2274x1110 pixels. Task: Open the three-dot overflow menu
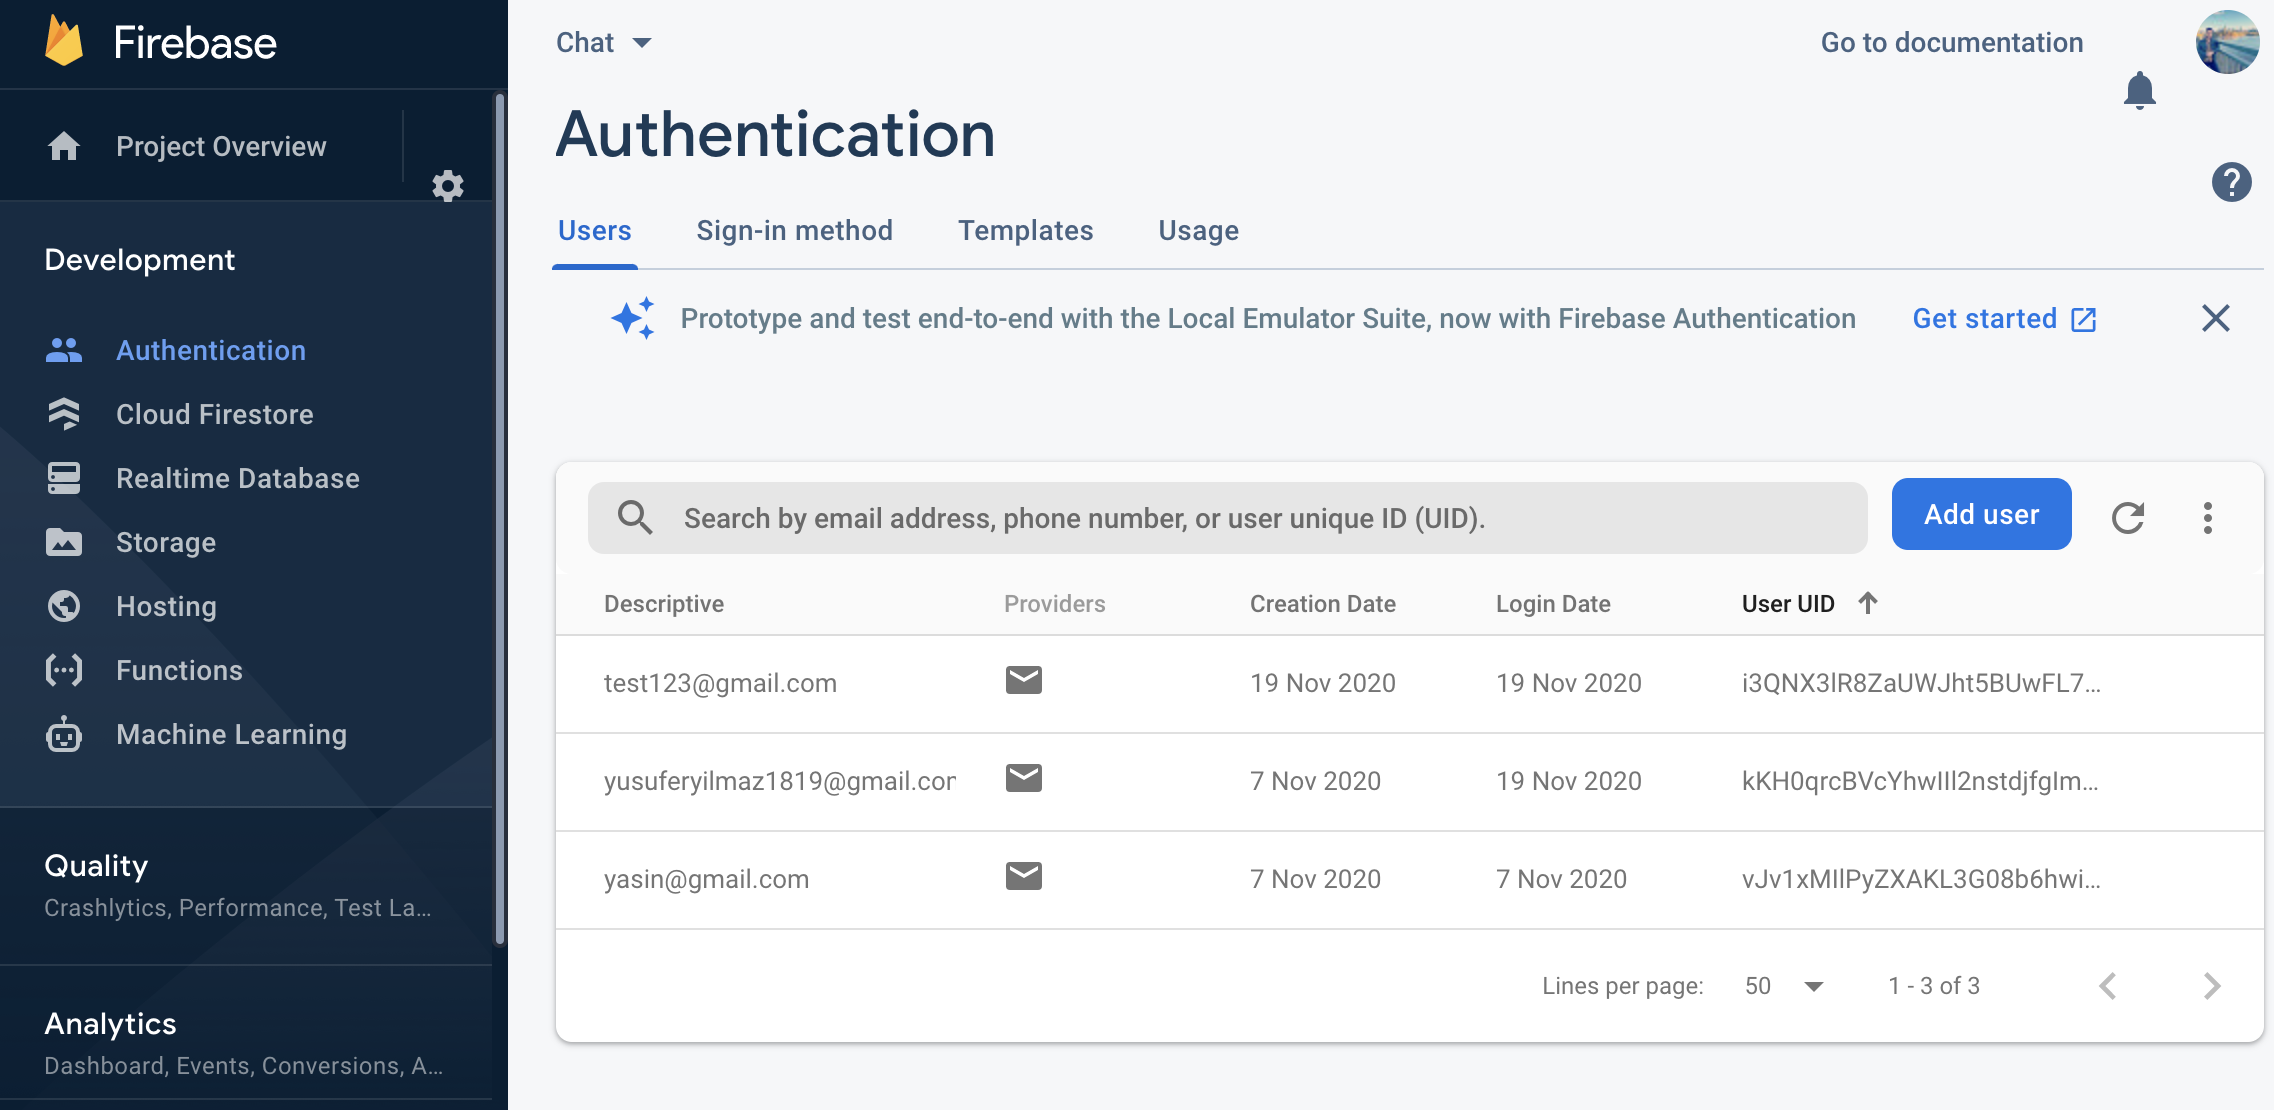click(2207, 517)
